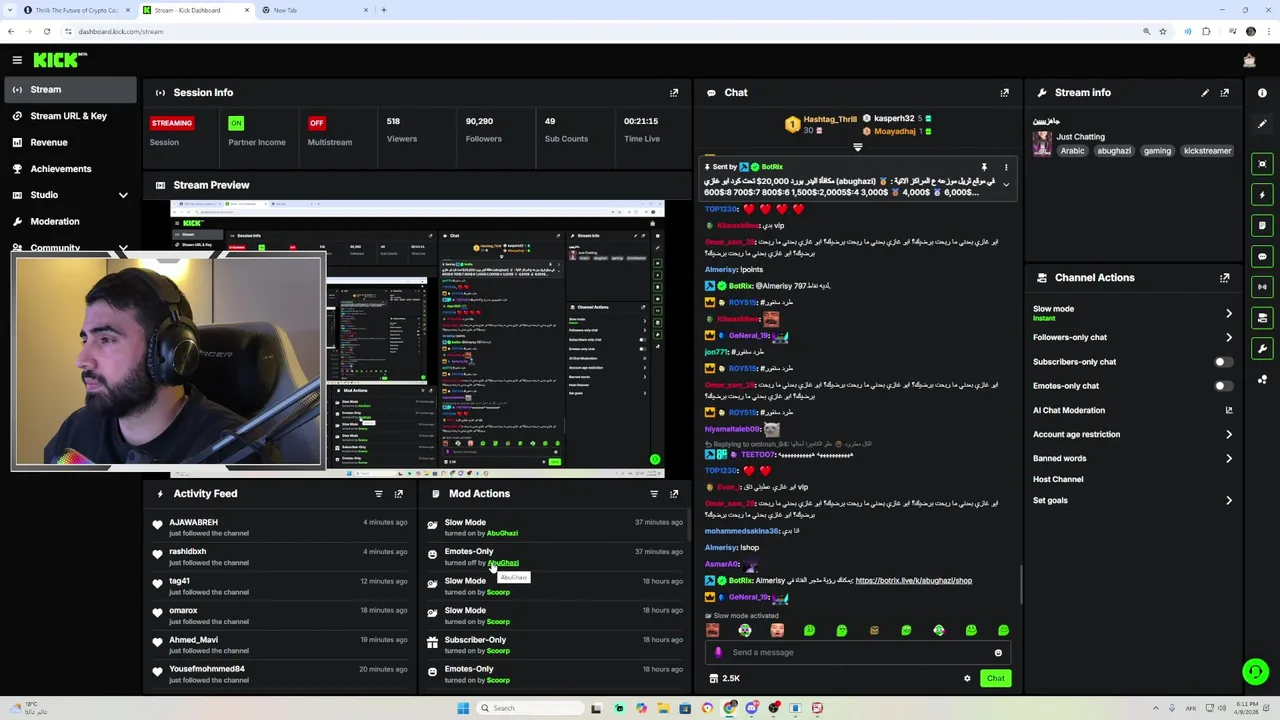Expand Followers-only chat options

1229,338
